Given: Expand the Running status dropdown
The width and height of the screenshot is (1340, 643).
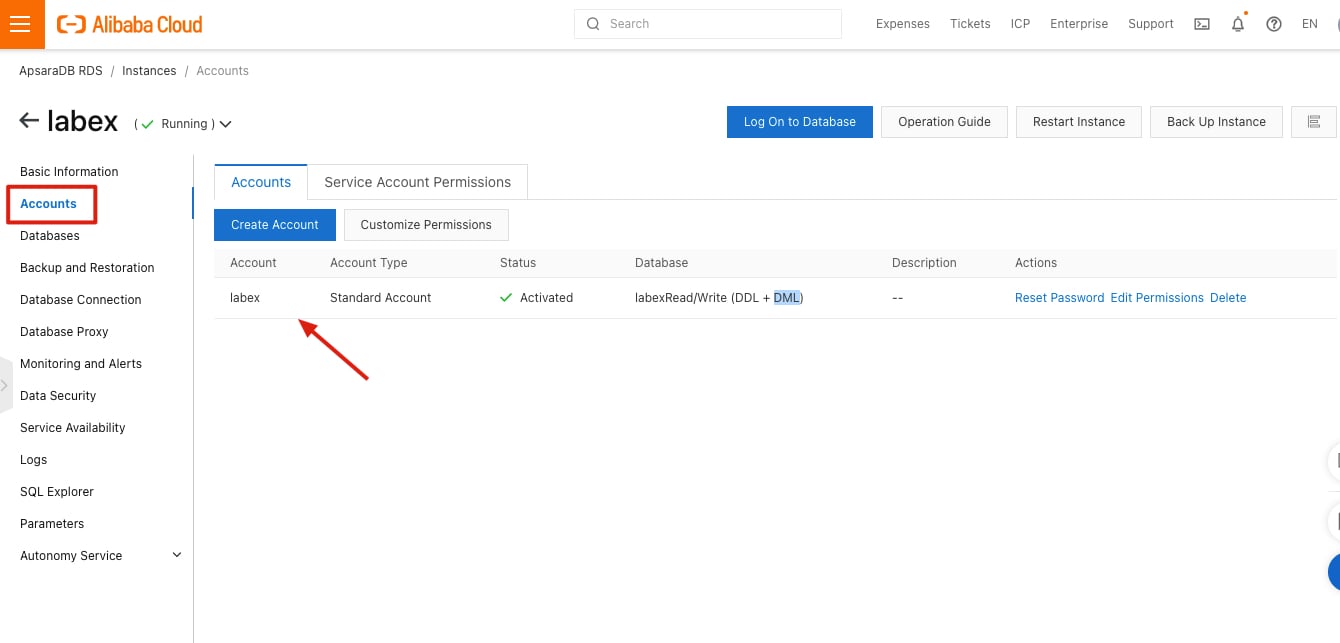Looking at the screenshot, I should tap(225, 124).
